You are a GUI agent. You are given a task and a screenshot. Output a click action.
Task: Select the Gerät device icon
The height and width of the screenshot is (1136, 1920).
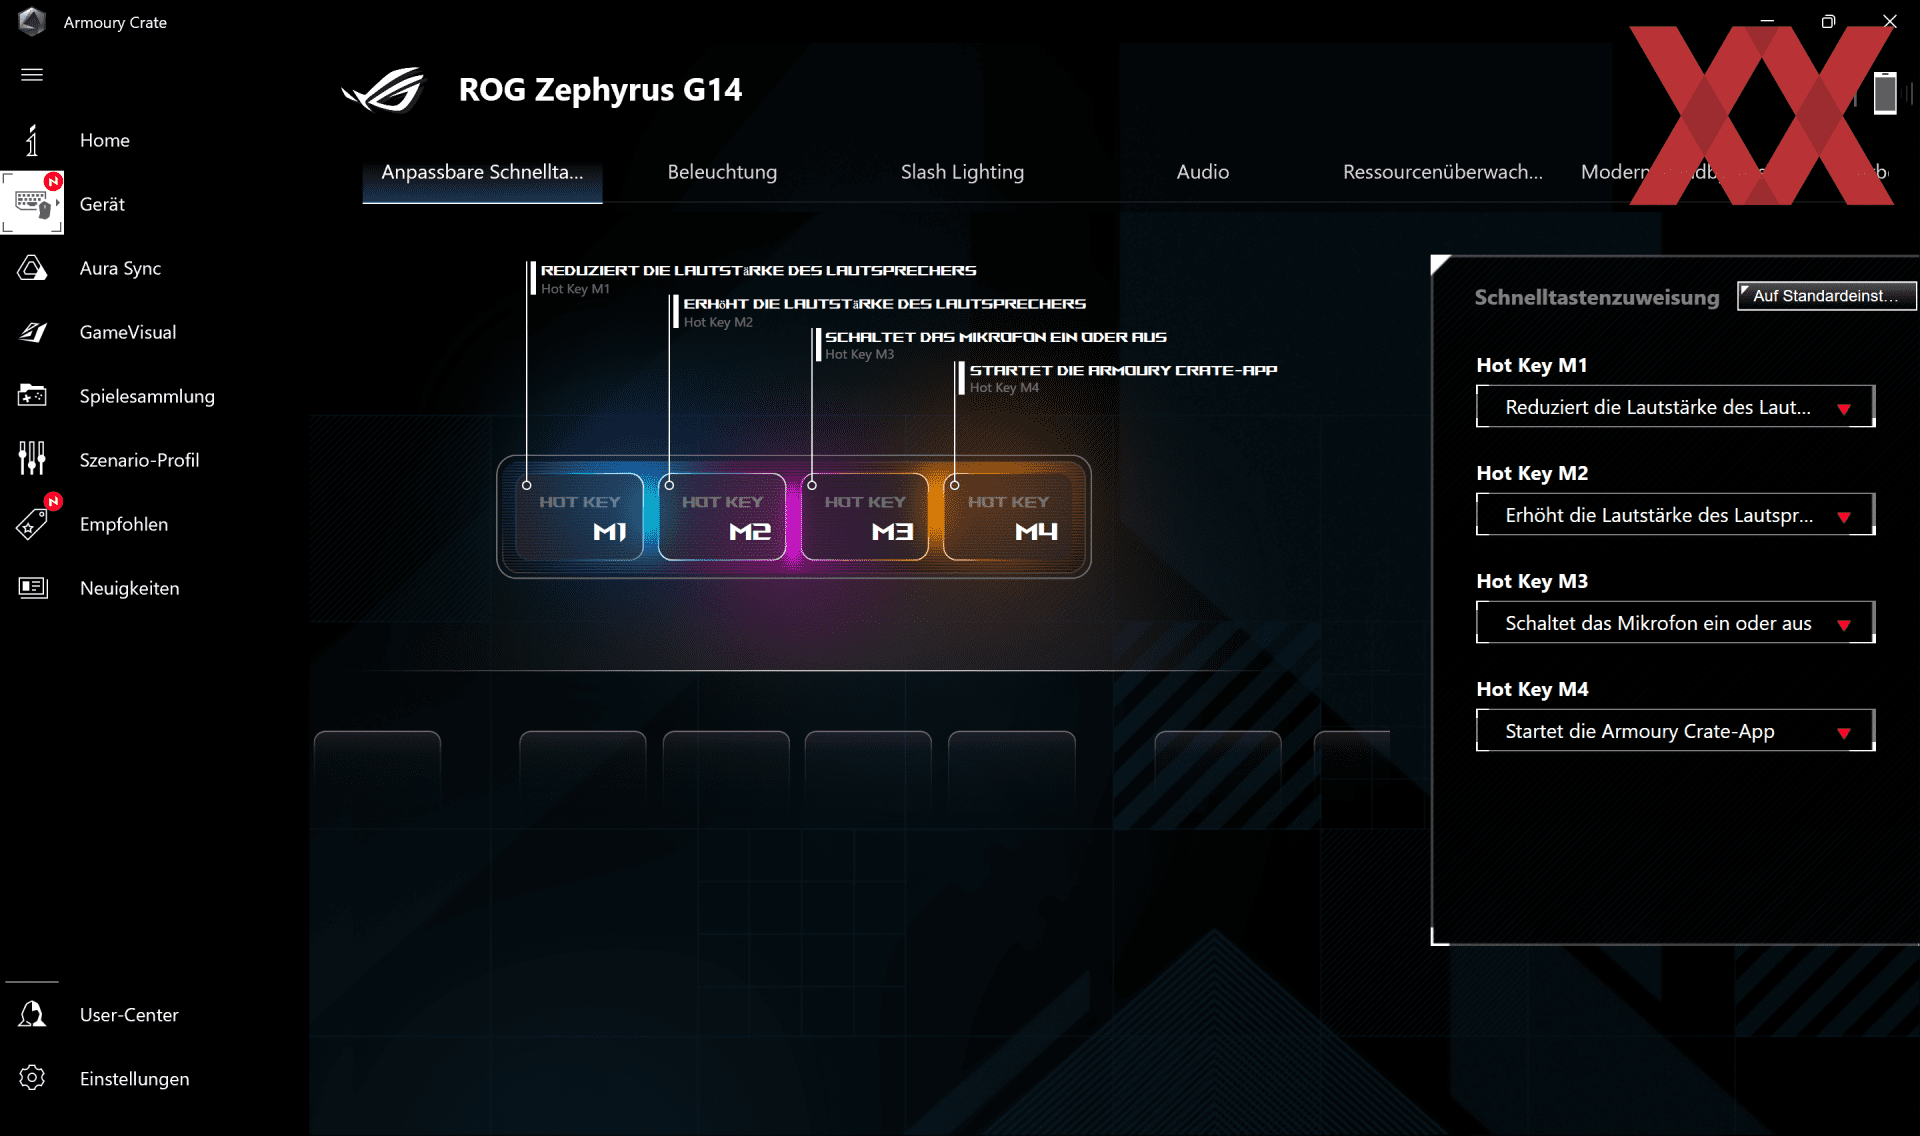(32, 203)
